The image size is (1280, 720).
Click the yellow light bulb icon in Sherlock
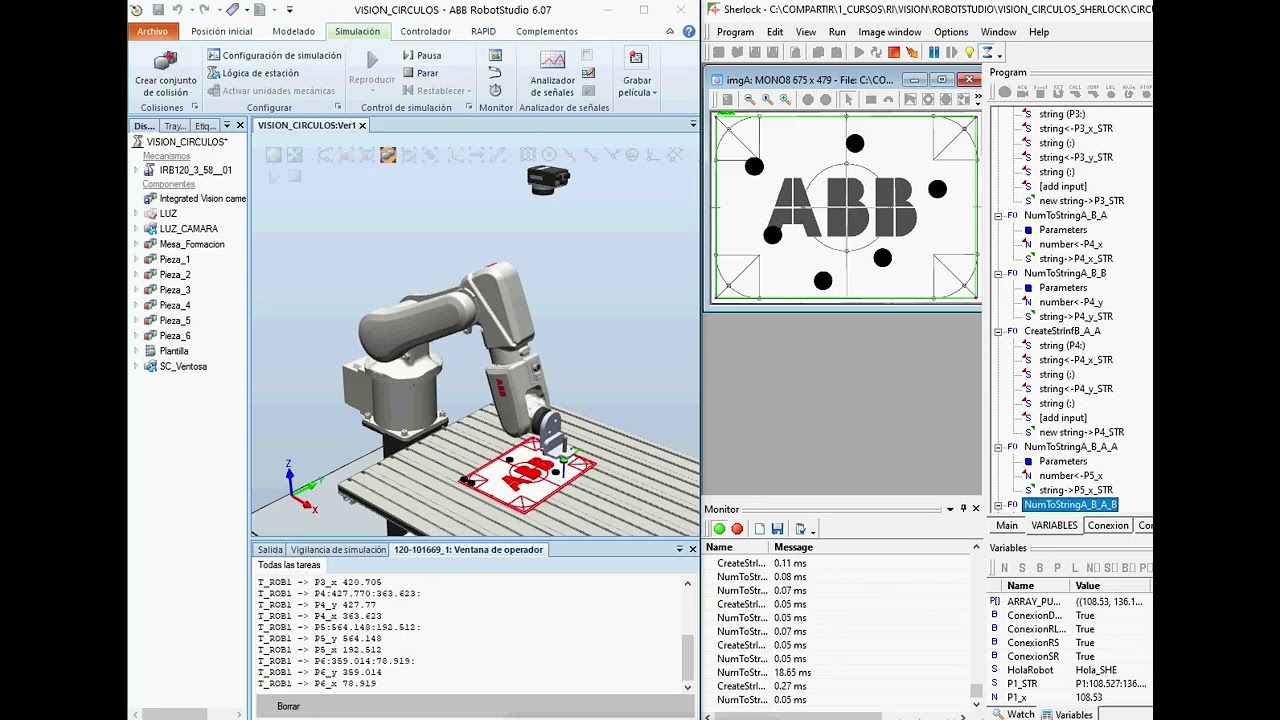[x=968, y=53]
